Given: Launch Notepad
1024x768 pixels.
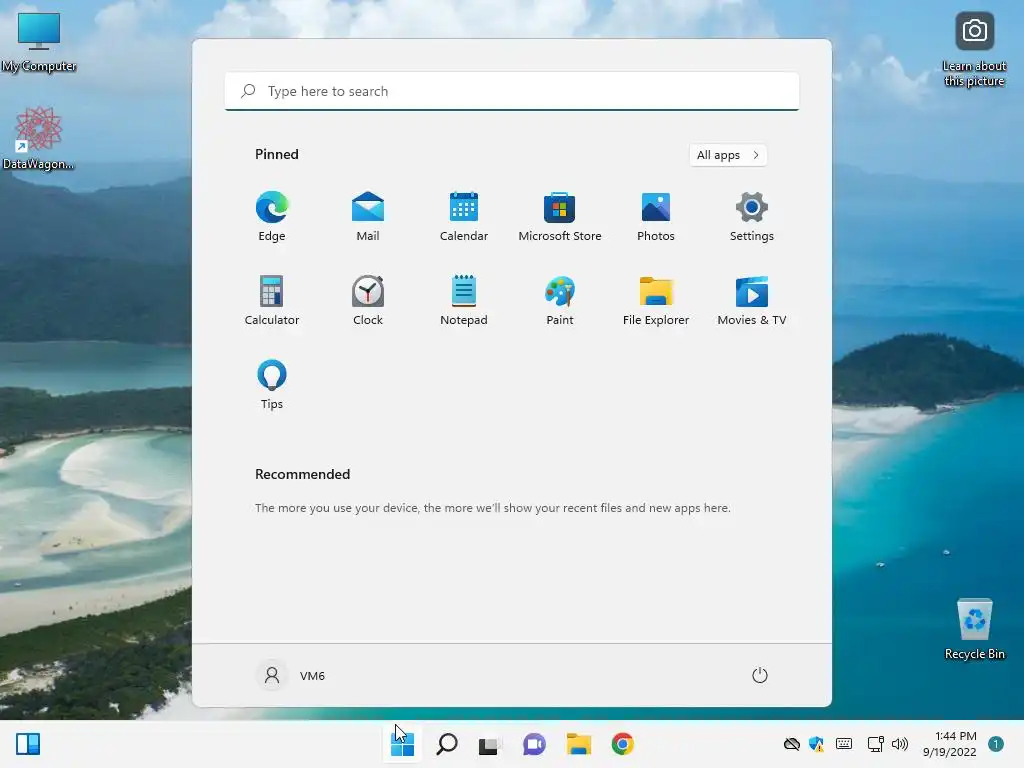Looking at the screenshot, I should pos(464,300).
